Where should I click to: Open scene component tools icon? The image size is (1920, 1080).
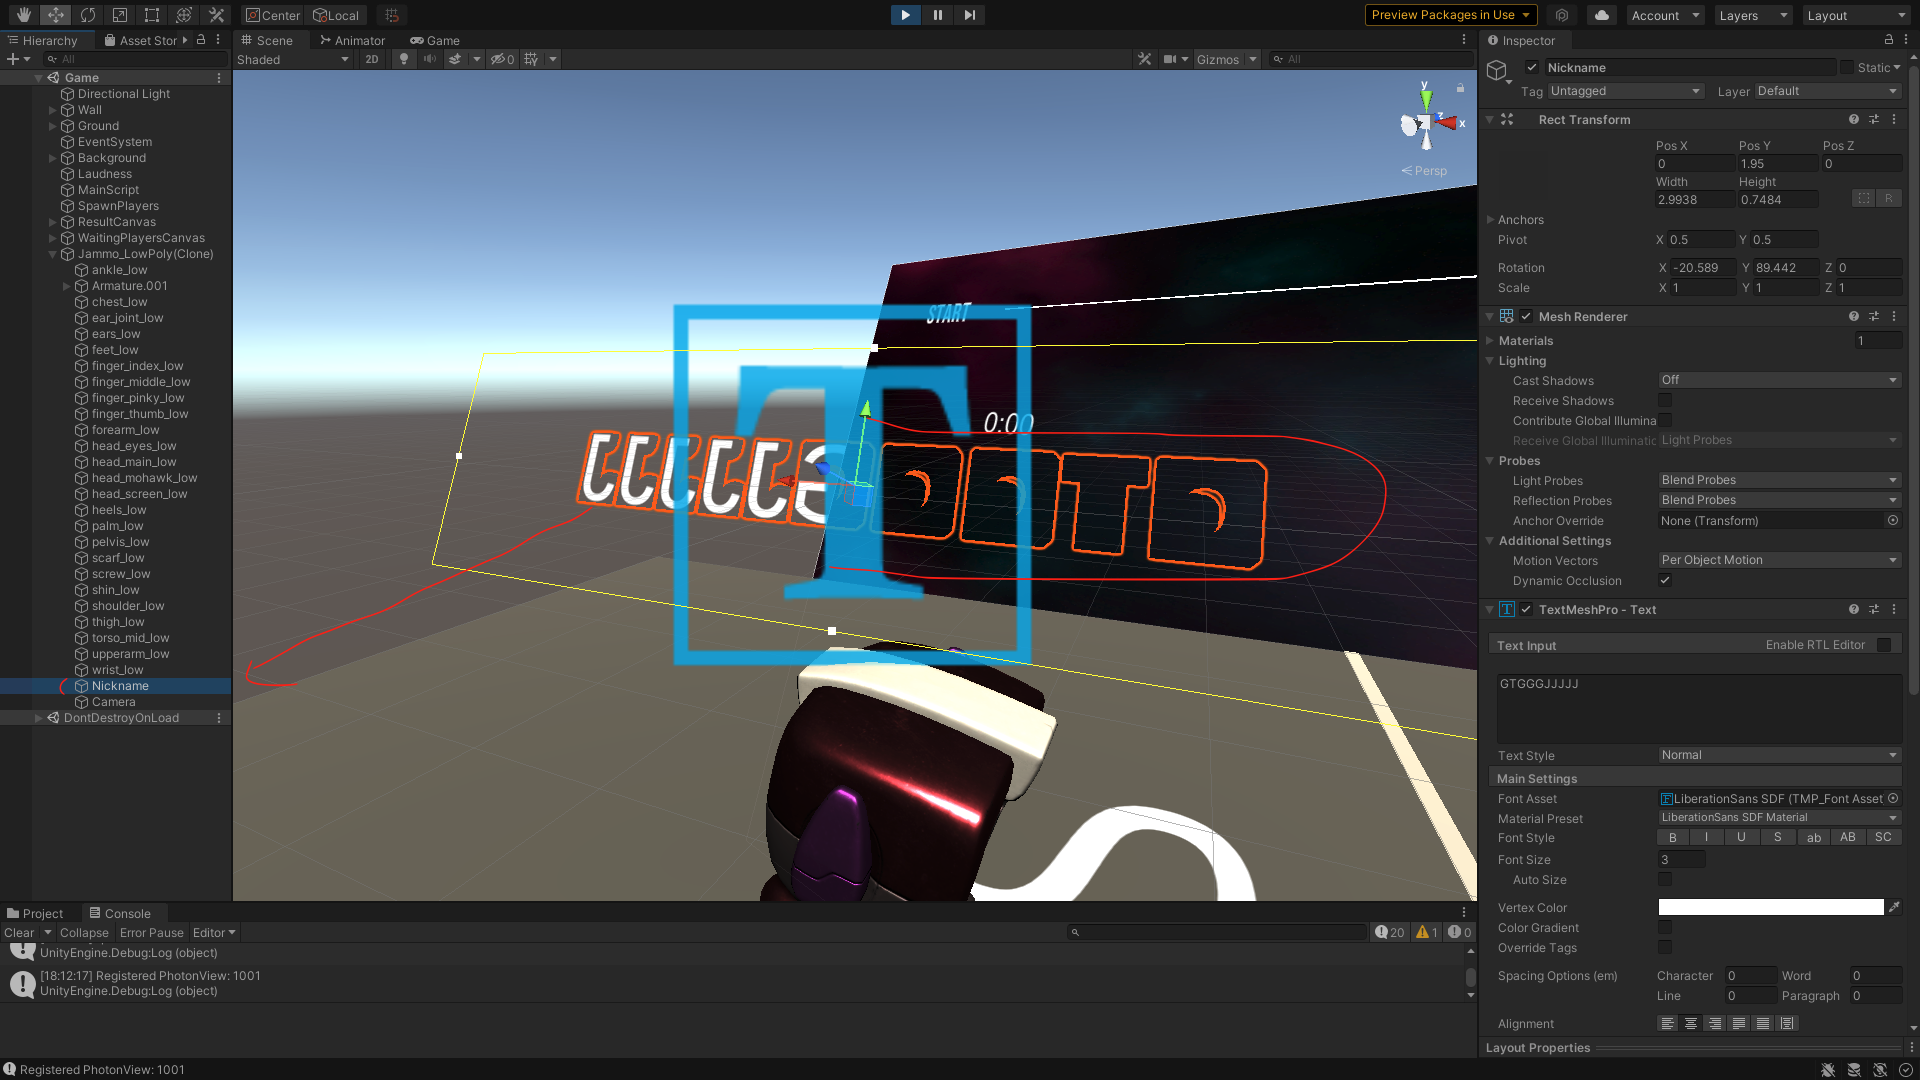click(1145, 59)
